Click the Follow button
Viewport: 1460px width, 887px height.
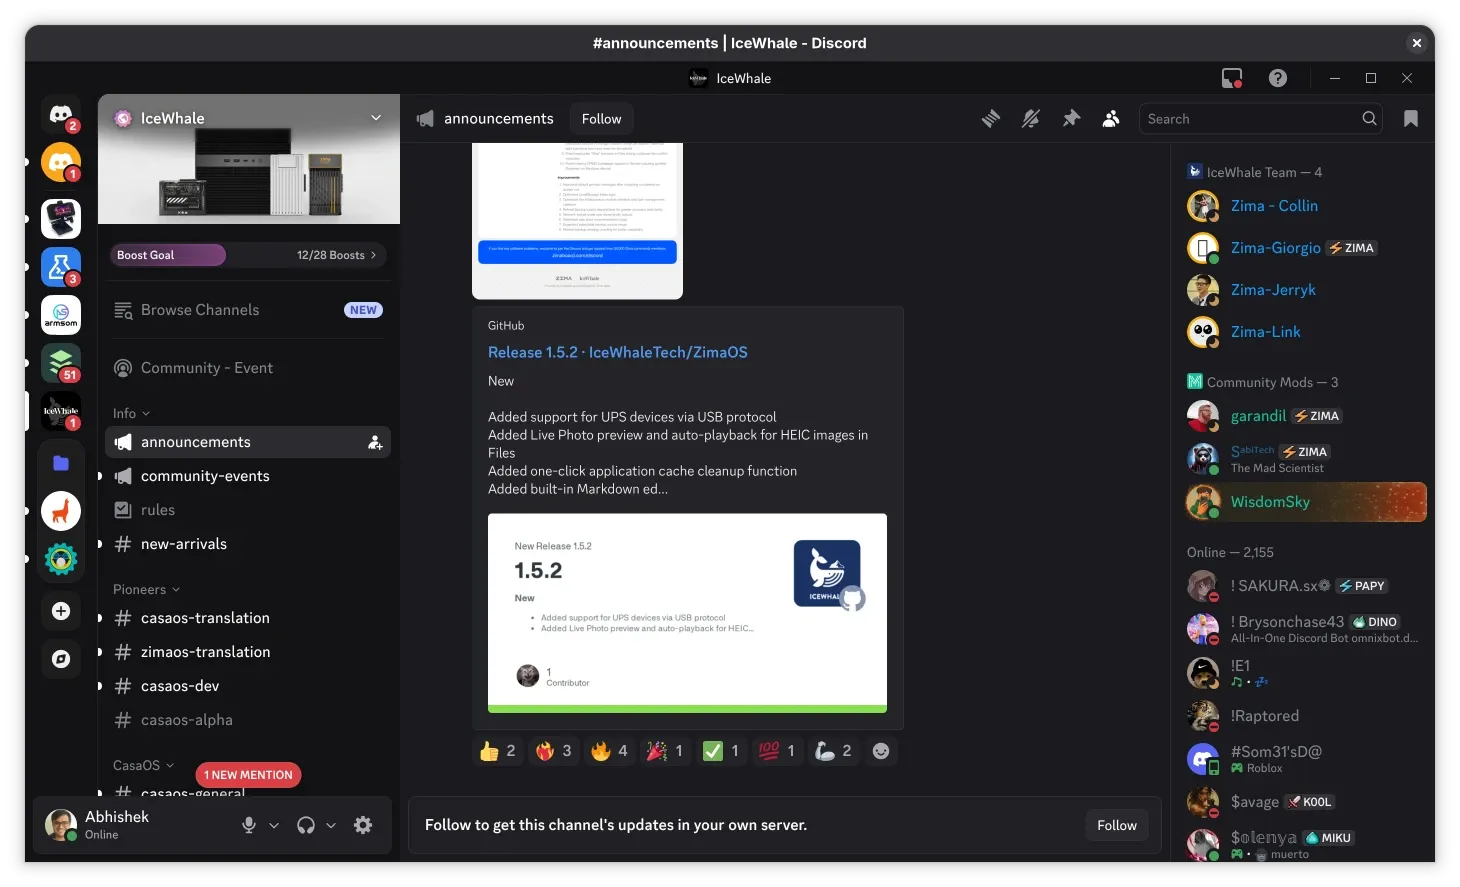tap(601, 118)
